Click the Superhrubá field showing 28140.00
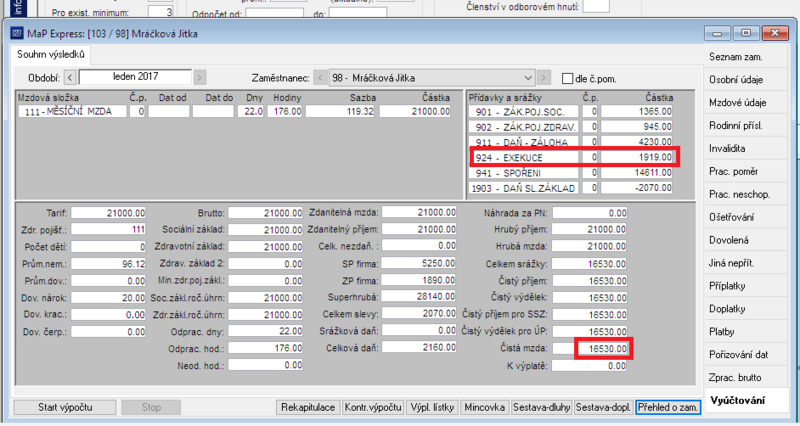Viewport: 800px width, 426px height. pos(419,296)
